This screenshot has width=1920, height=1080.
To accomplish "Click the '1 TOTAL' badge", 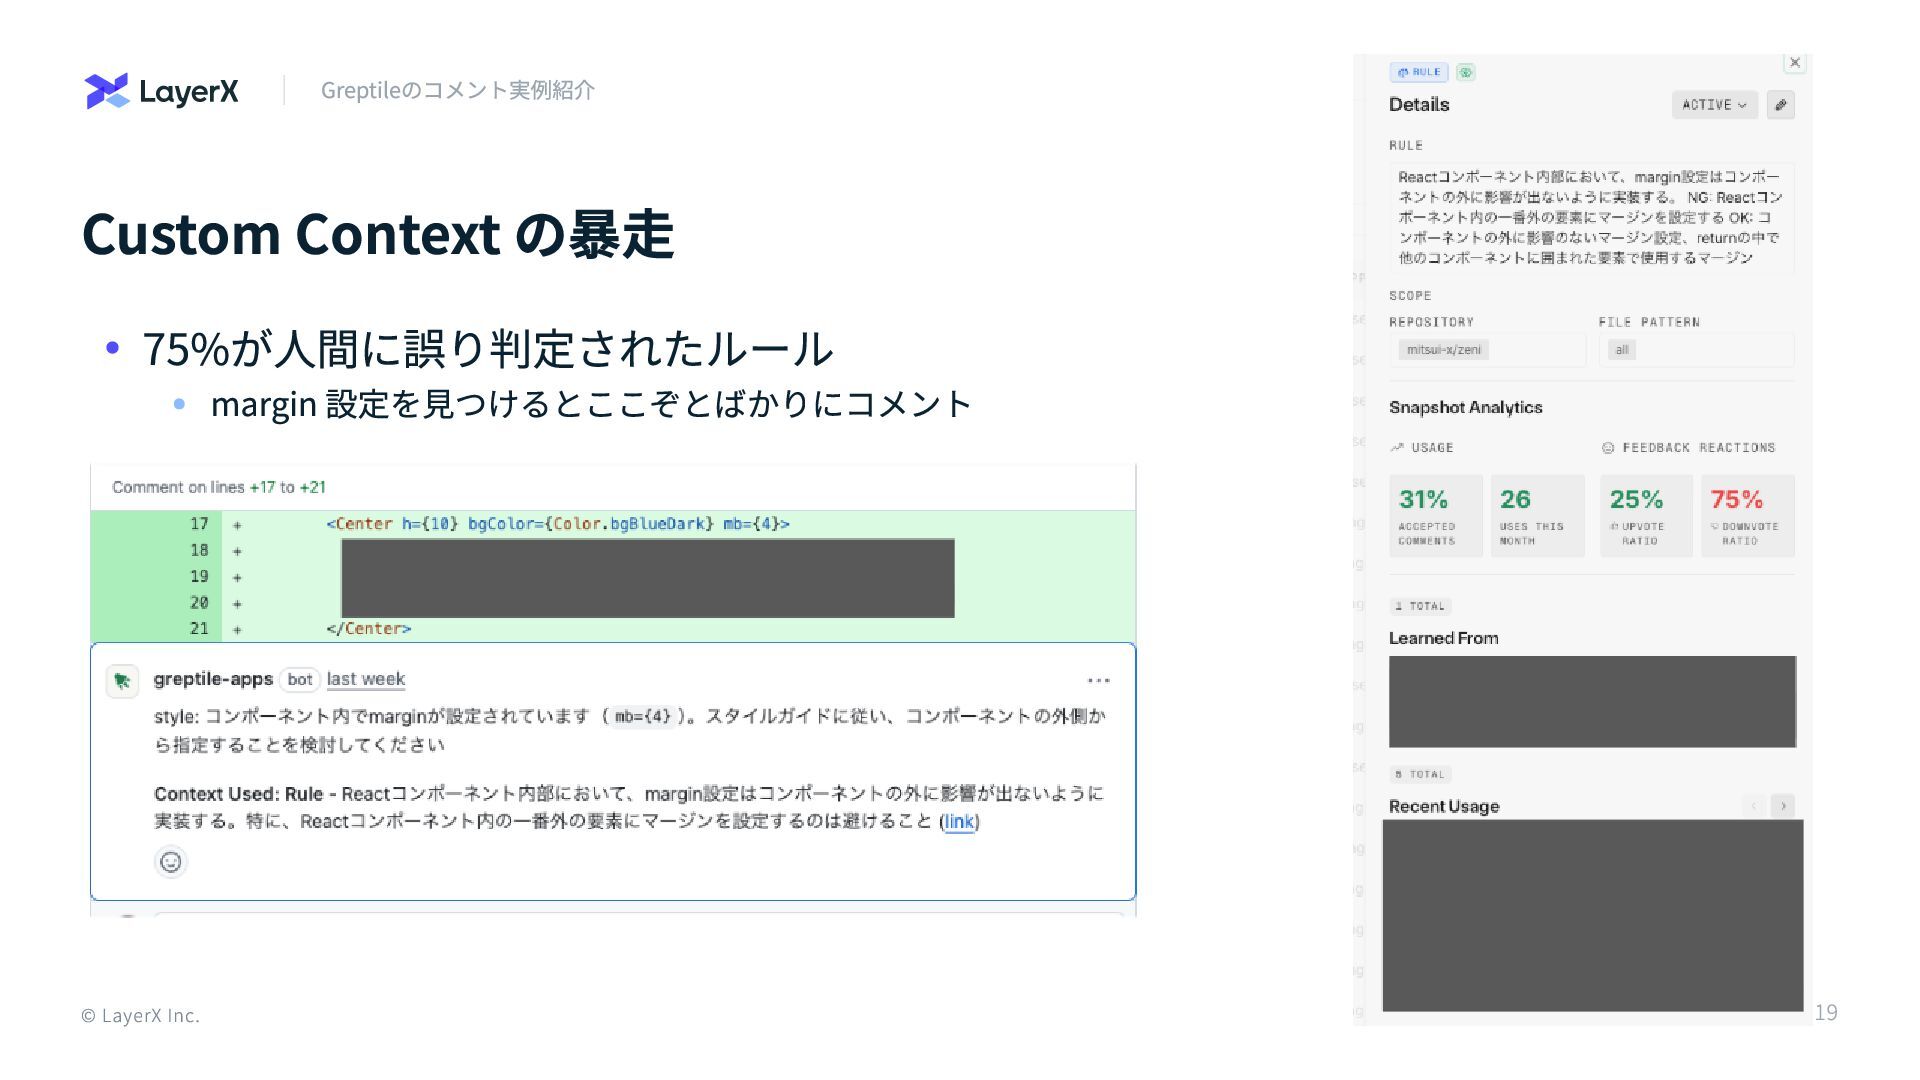I will tap(1420, 606).
